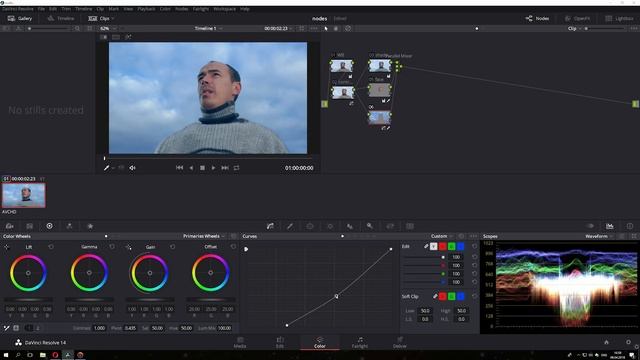
Task: Open the viewer zoom percentage dropdown
Action: [108, 29]
